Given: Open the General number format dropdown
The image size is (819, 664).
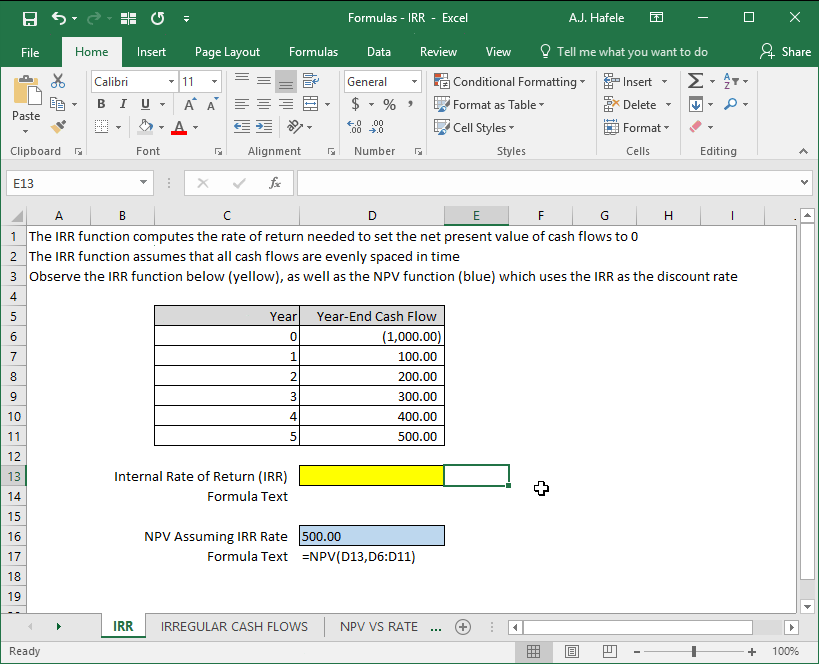Looking at the screenshot, I should pyautogui.click(x=414, y=81).
